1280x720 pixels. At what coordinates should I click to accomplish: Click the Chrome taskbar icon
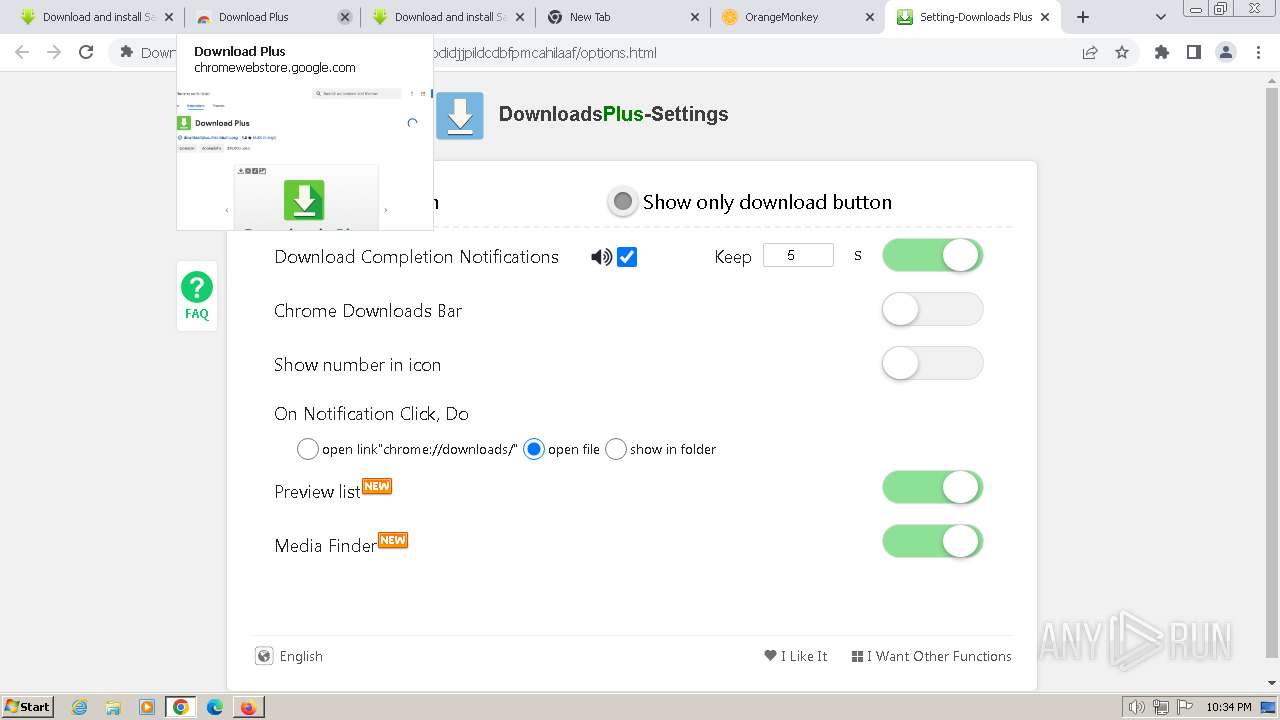180,707
